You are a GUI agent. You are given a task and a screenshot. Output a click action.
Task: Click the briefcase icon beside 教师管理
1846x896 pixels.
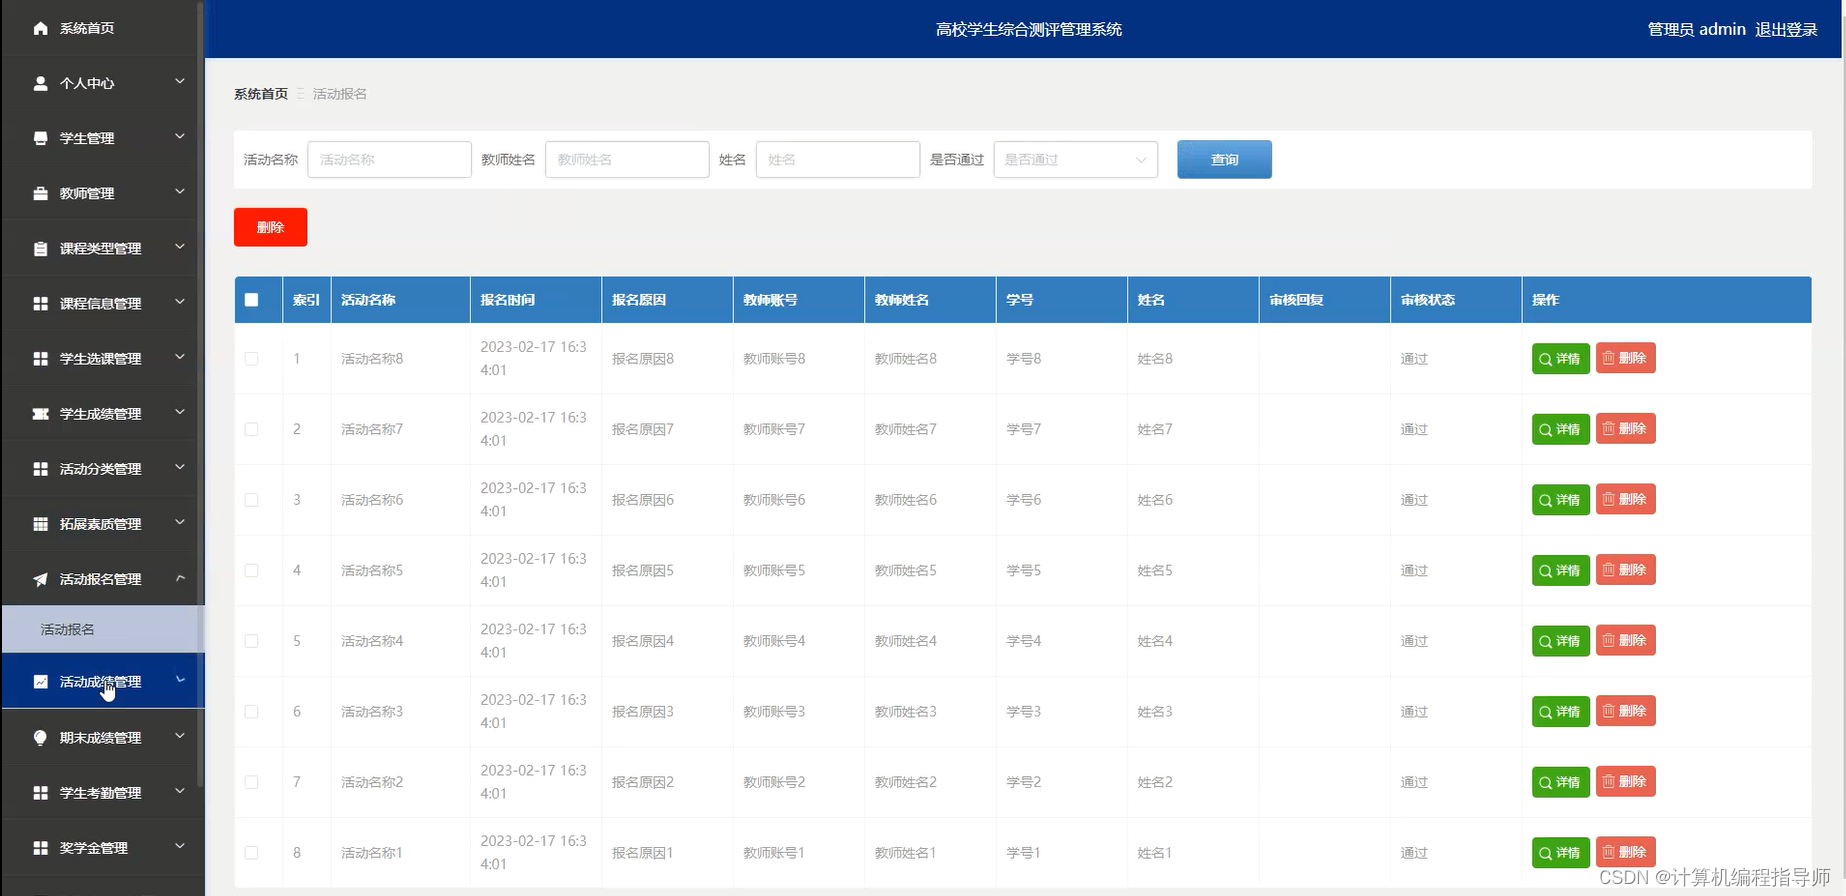click(40, 193)
